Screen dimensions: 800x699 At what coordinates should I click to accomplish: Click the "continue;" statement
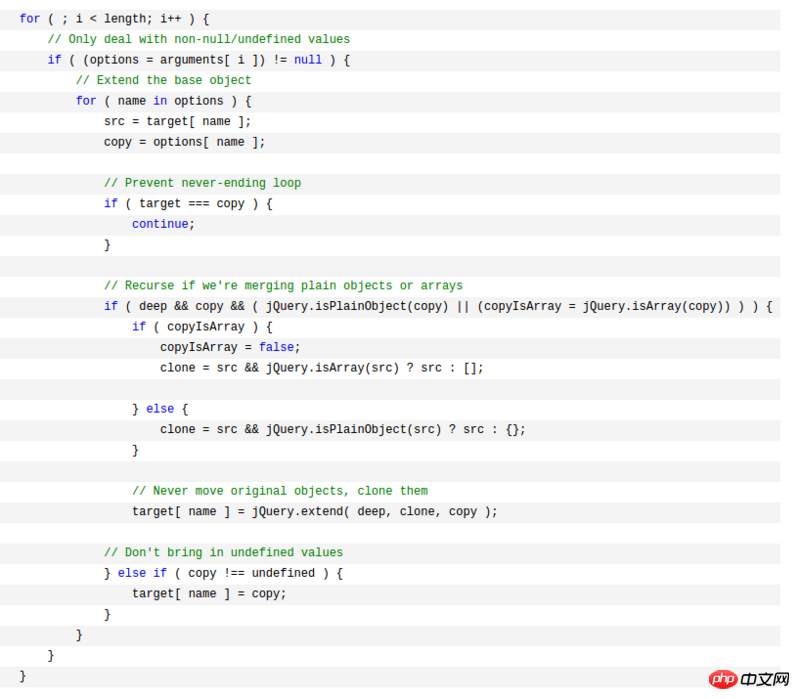coord(163,224)
